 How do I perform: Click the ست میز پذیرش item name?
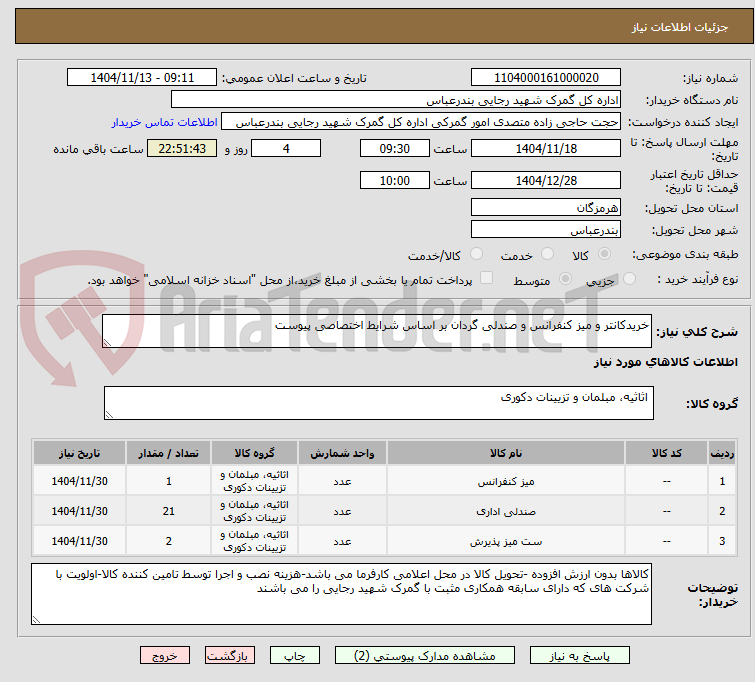pyautogui.click(x=506, y=541)
